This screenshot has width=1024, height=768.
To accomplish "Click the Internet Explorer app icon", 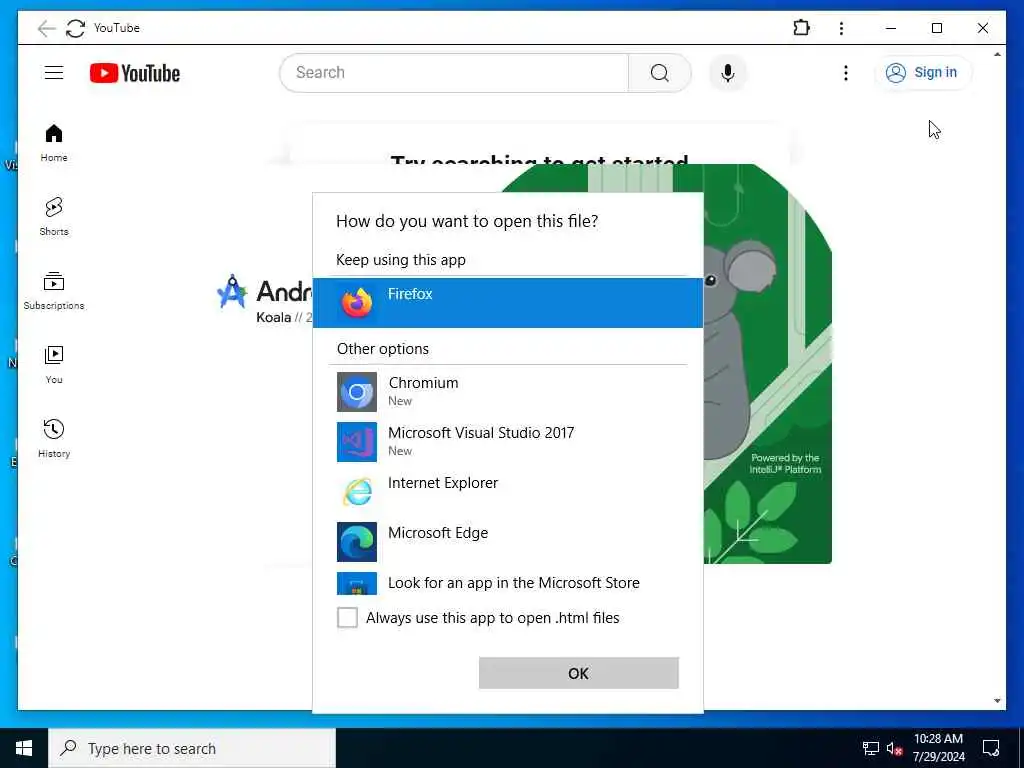I will [x=357, y=492].
